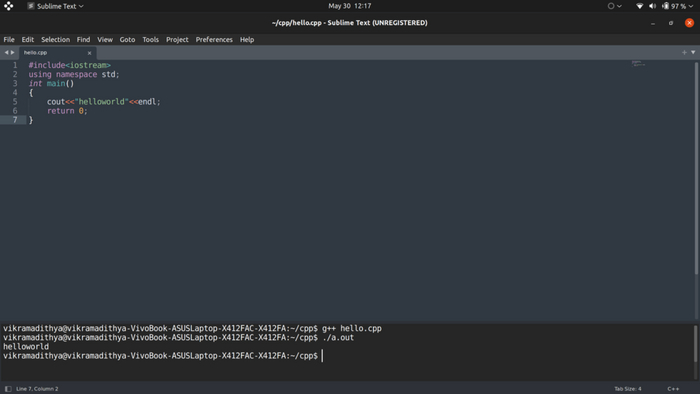Open the Project menu
700x394 pixels.
(177, 39)
